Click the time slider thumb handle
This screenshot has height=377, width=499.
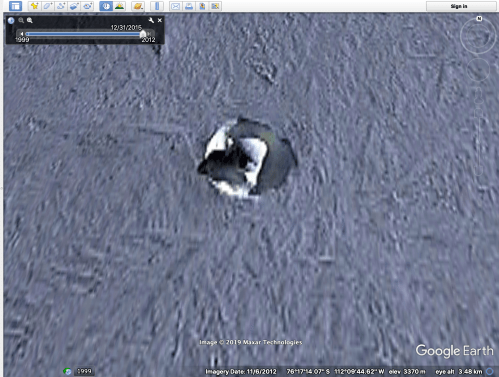coord(143,34)
